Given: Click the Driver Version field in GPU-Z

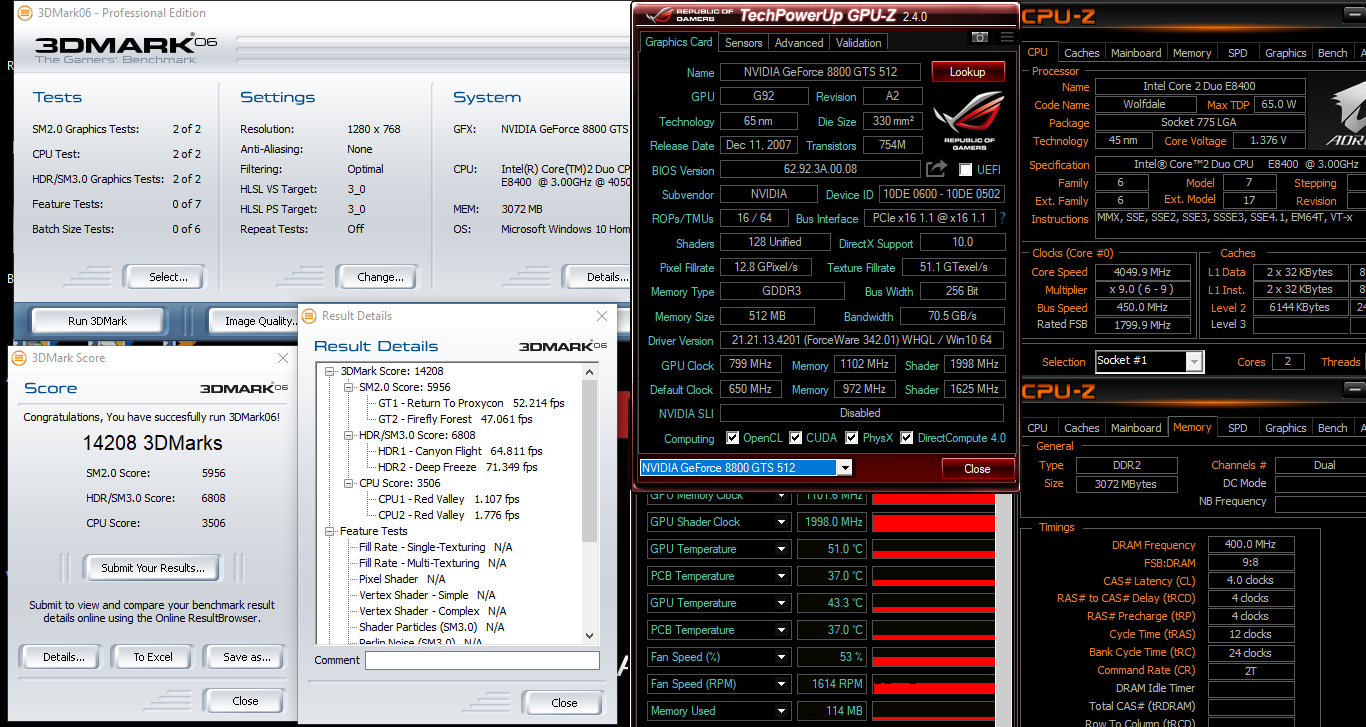Looking at the screenshot, I should [x=862, y=340].
